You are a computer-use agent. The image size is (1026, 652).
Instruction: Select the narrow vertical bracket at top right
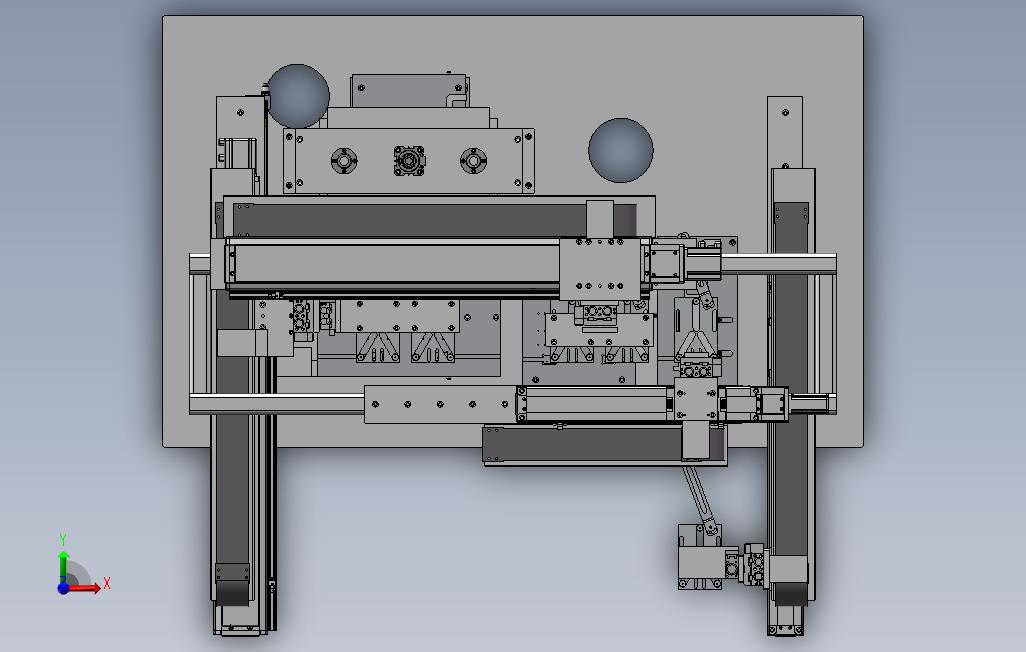[x=785, y=132]
